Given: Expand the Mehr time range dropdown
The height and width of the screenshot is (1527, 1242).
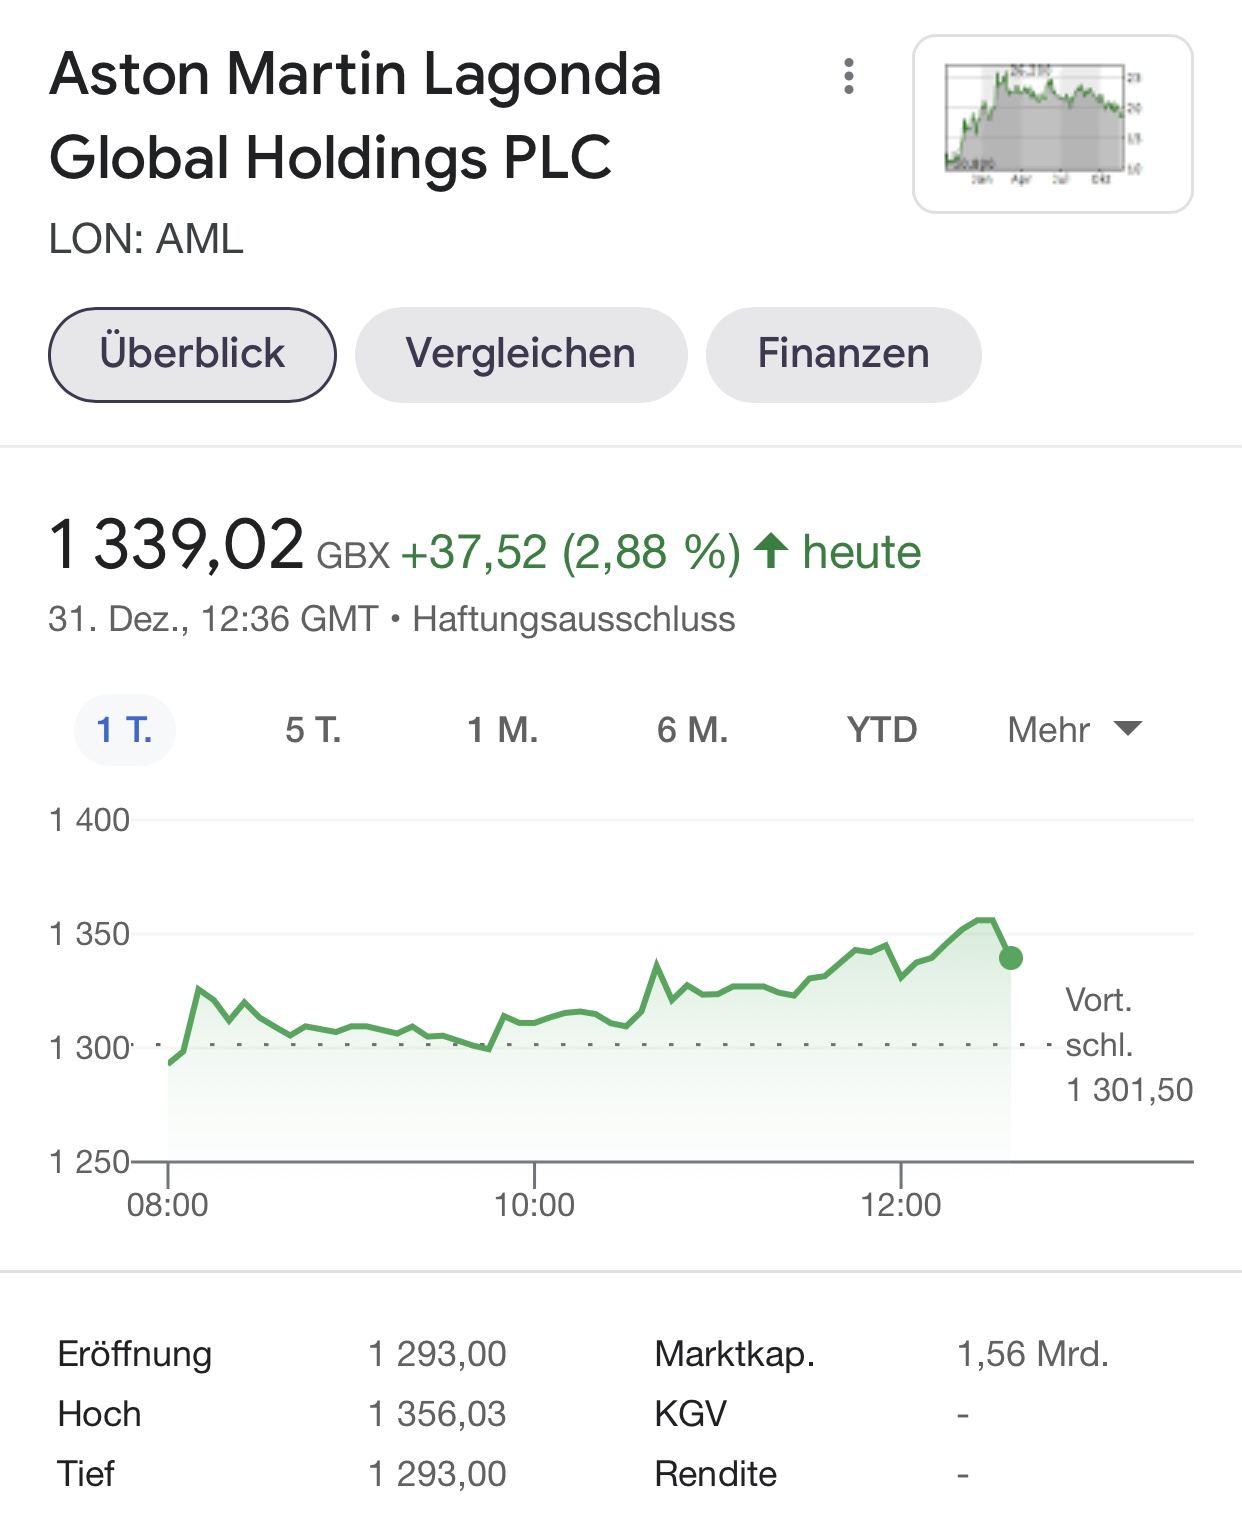Looking at the screenshot, I should [x=1048, y=730].
